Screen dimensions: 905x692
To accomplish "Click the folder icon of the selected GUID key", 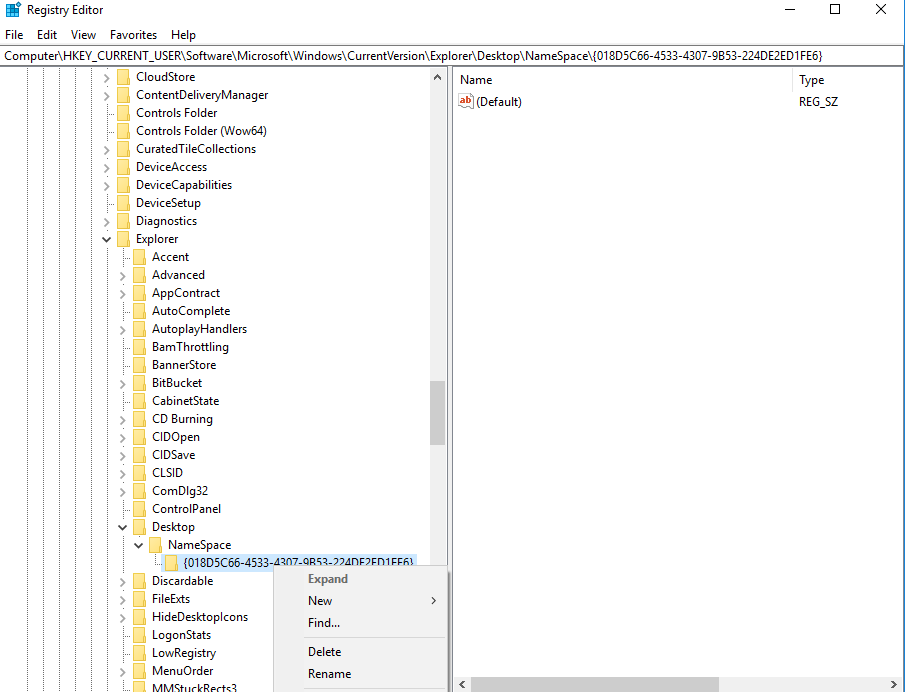I will point(171,562).
